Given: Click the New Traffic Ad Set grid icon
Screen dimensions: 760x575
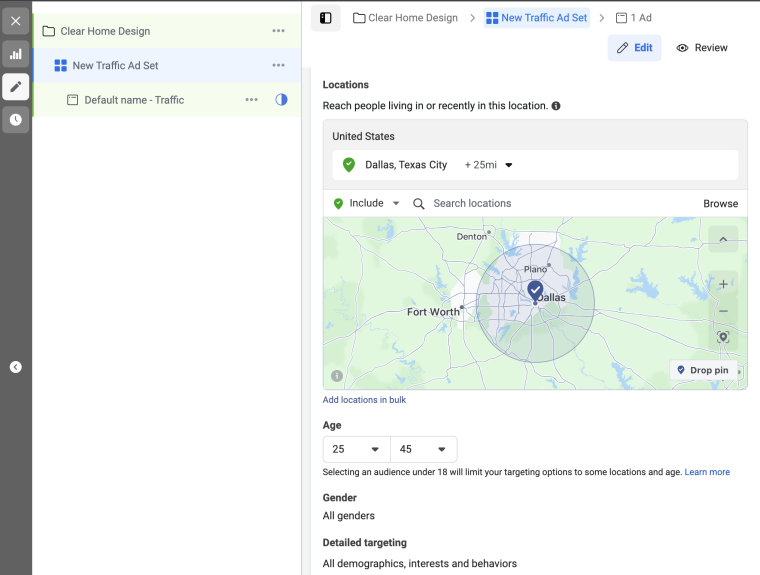Looking at the screenshot, I should (61, 65).
